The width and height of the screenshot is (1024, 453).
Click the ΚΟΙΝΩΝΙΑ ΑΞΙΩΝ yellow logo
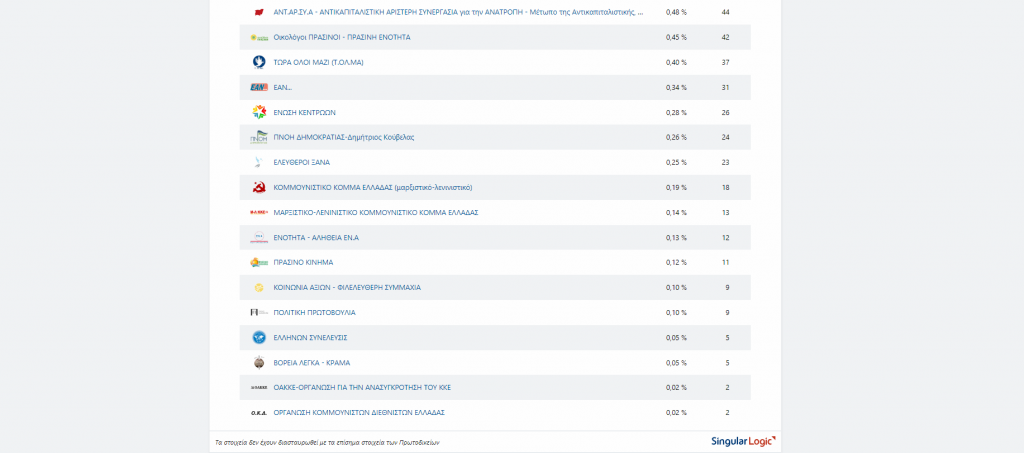259,288
